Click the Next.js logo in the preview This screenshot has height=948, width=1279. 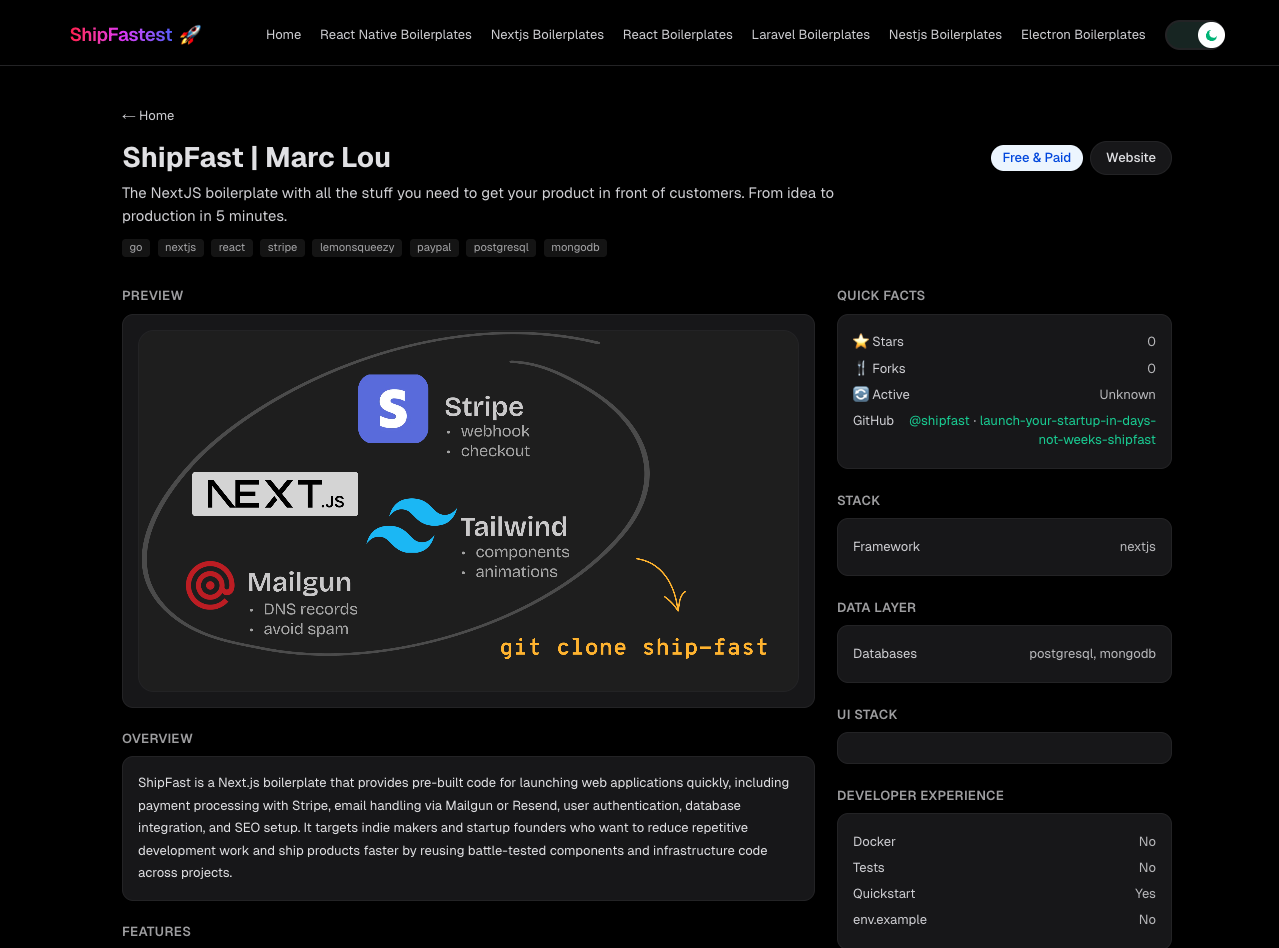point(274,493)
